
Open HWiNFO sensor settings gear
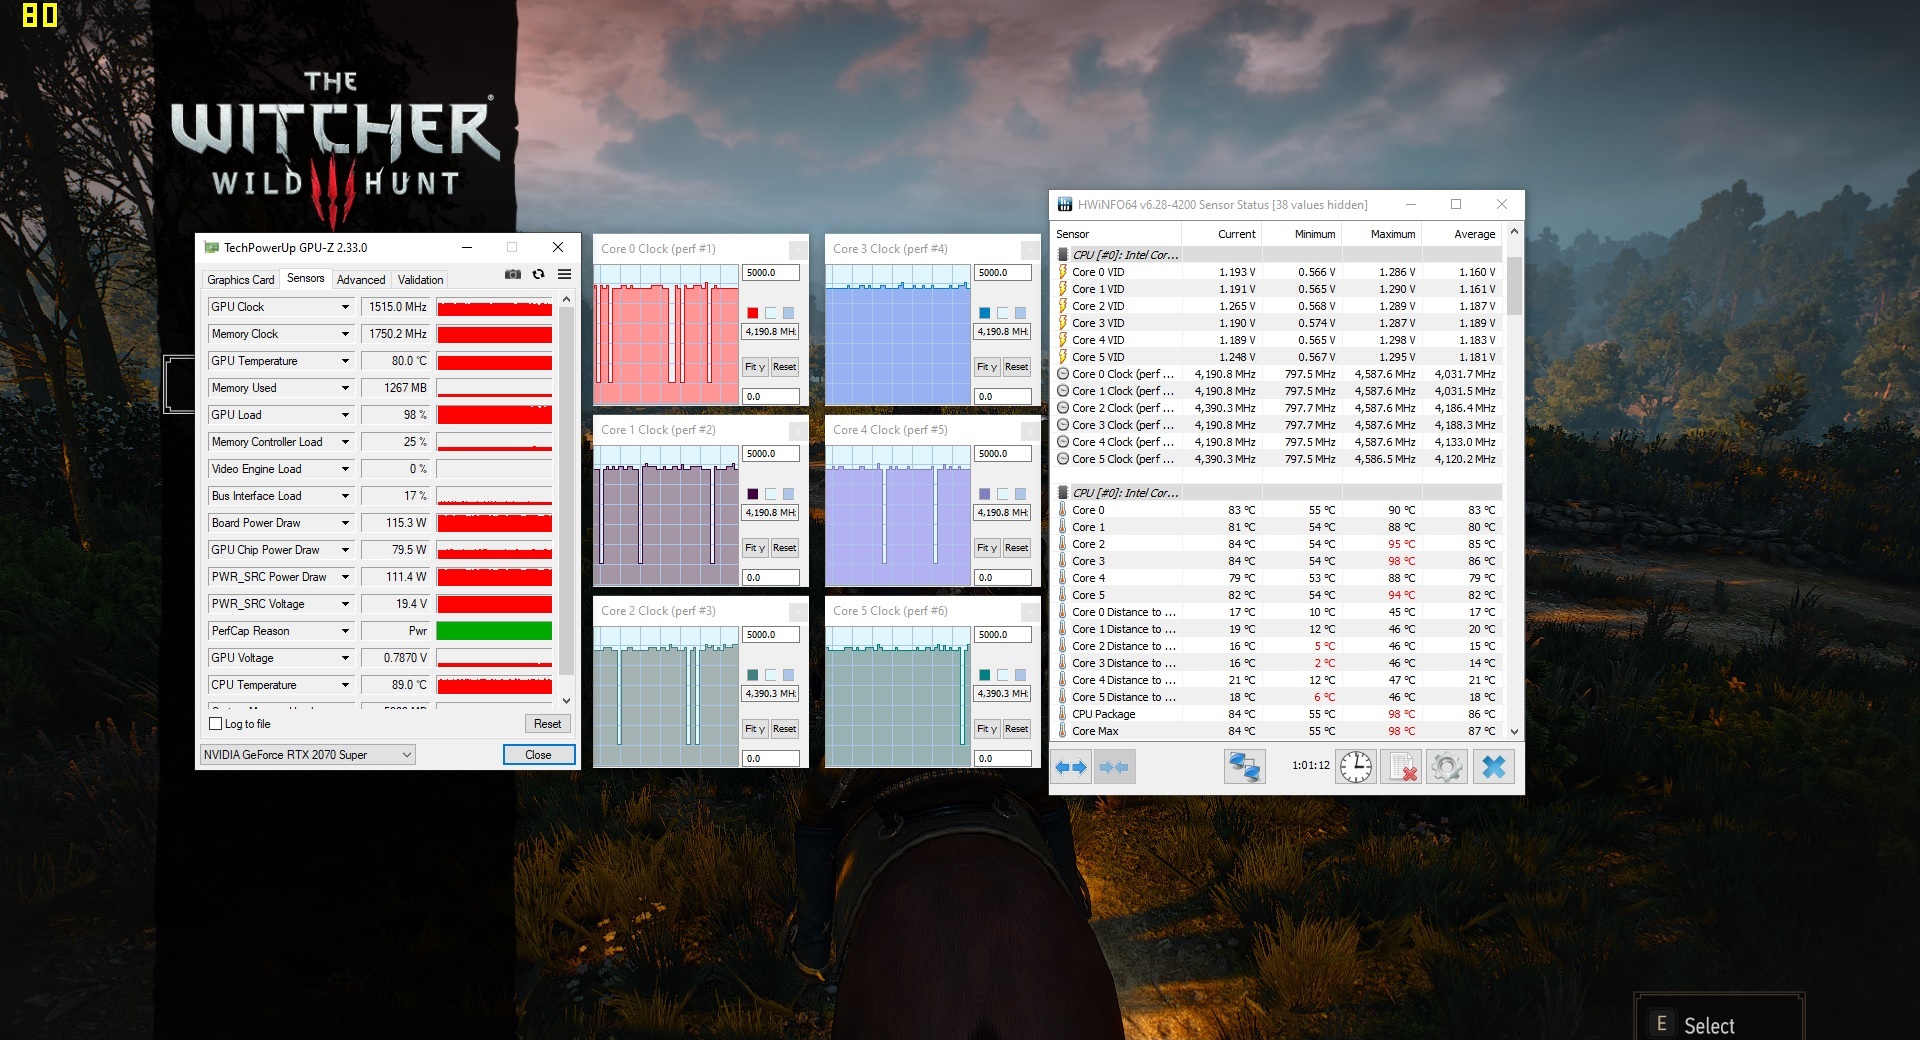[1447, 767]
